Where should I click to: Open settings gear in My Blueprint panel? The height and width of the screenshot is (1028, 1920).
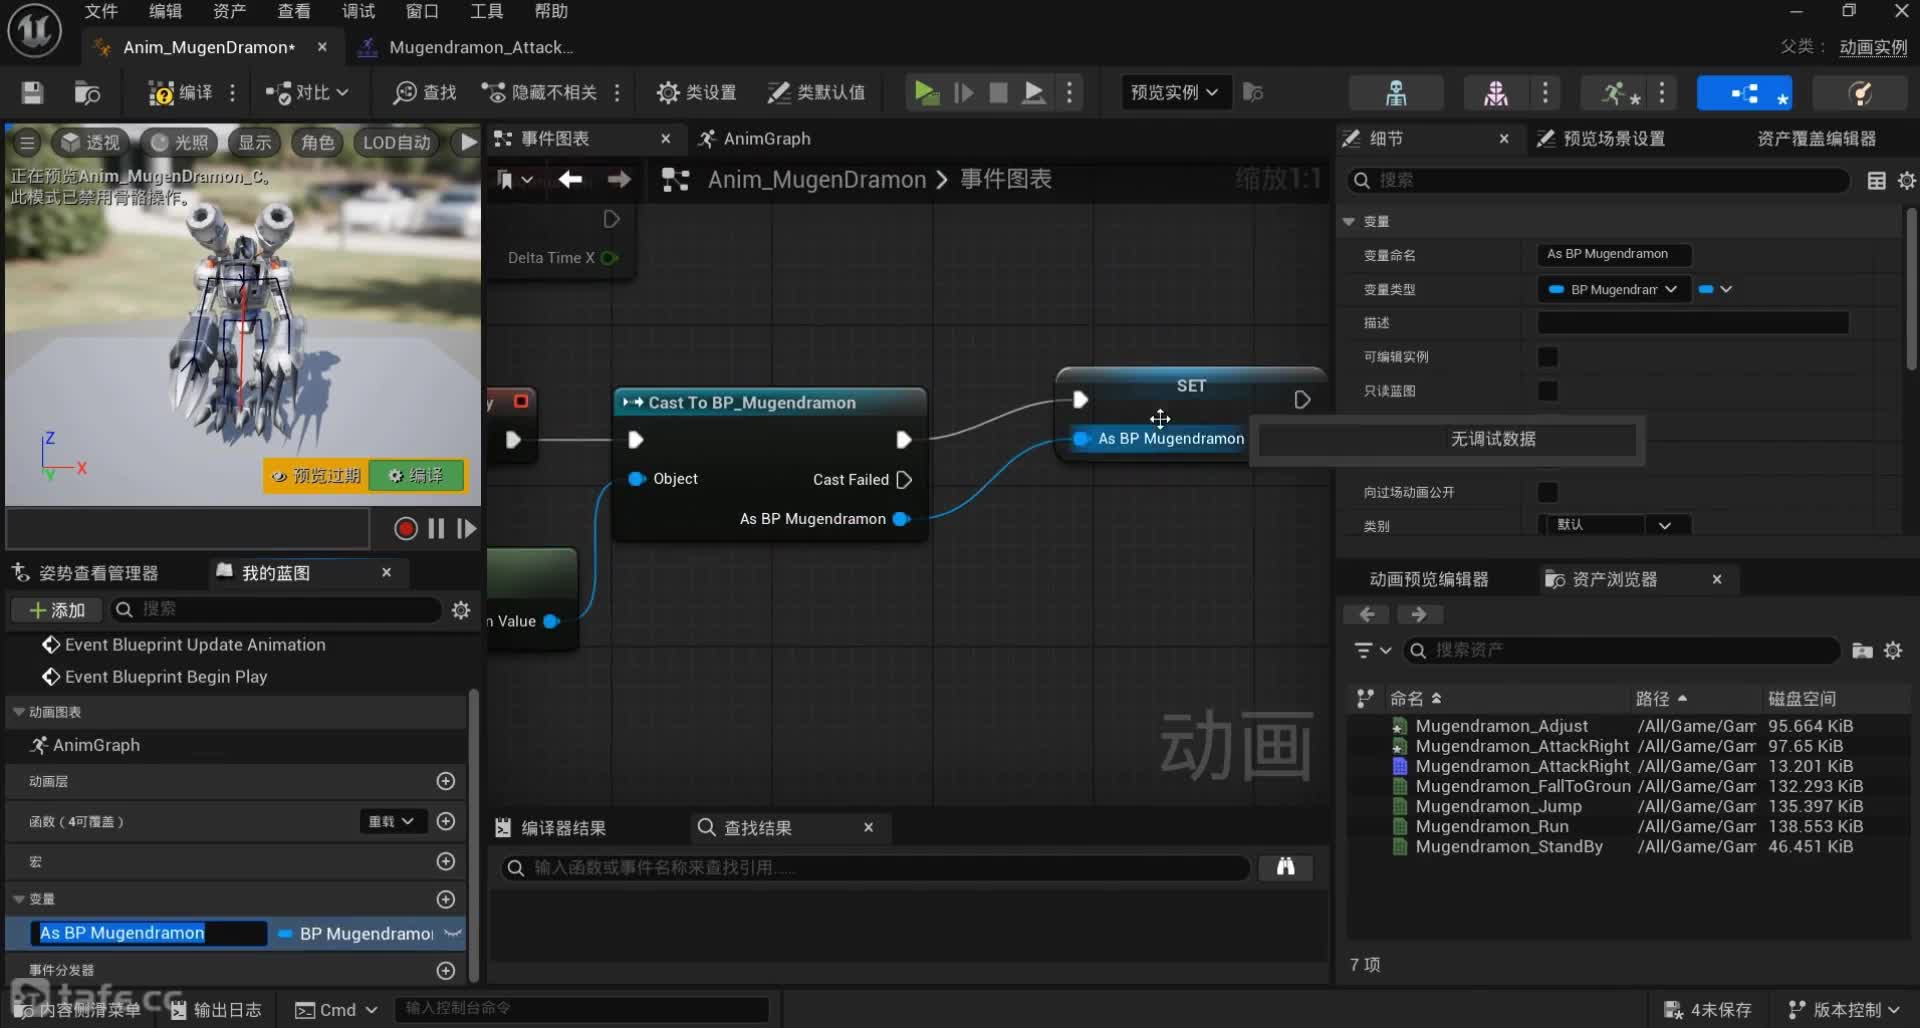460,610
